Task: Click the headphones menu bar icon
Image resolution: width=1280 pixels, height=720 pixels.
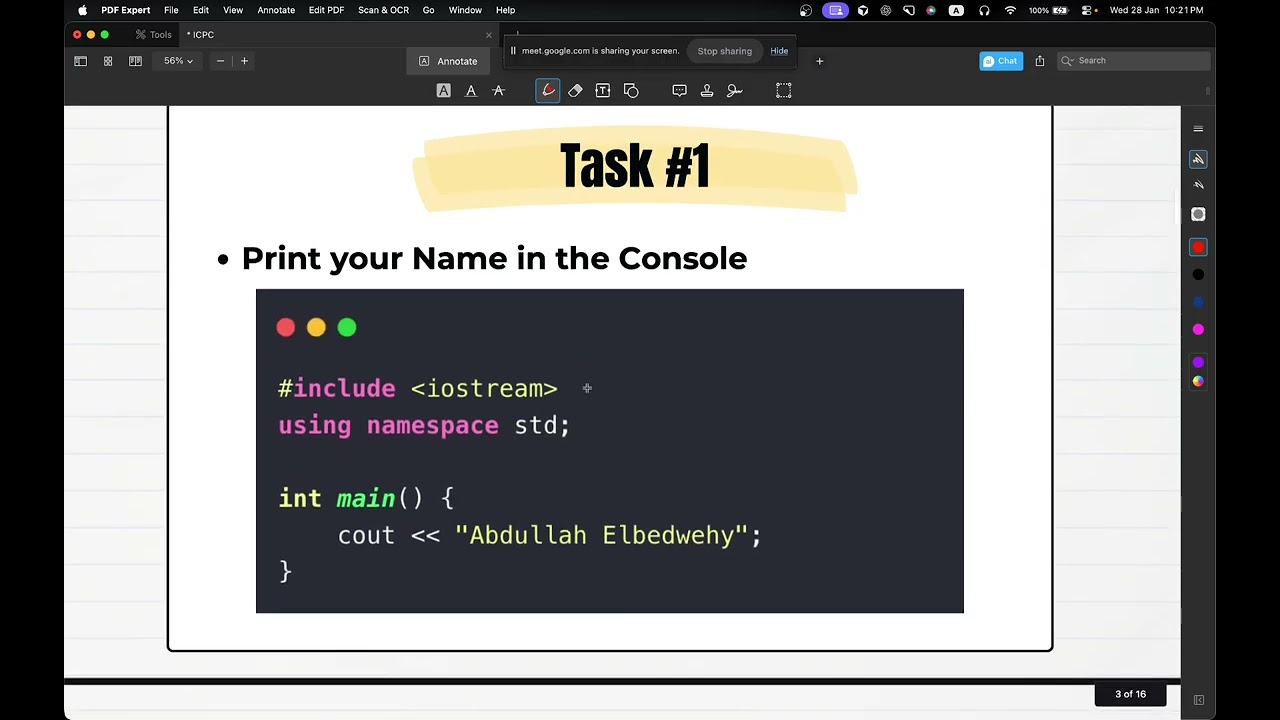Action: tap(984, 10)
